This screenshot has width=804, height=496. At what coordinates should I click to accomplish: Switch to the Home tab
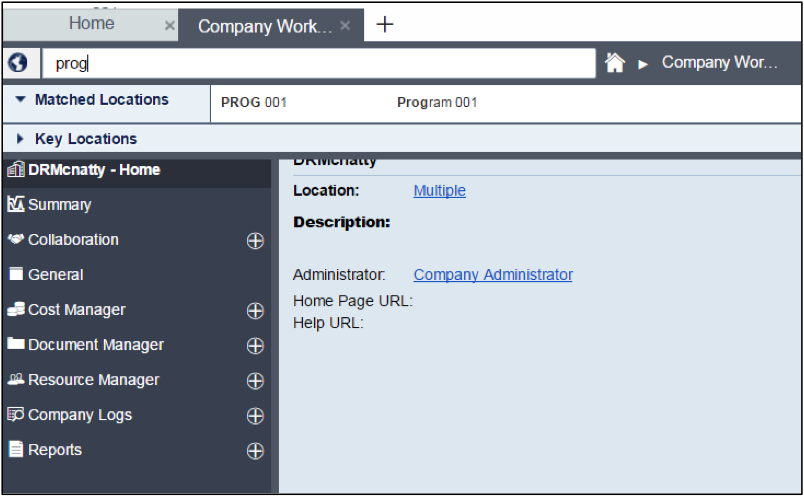[91, 24]
